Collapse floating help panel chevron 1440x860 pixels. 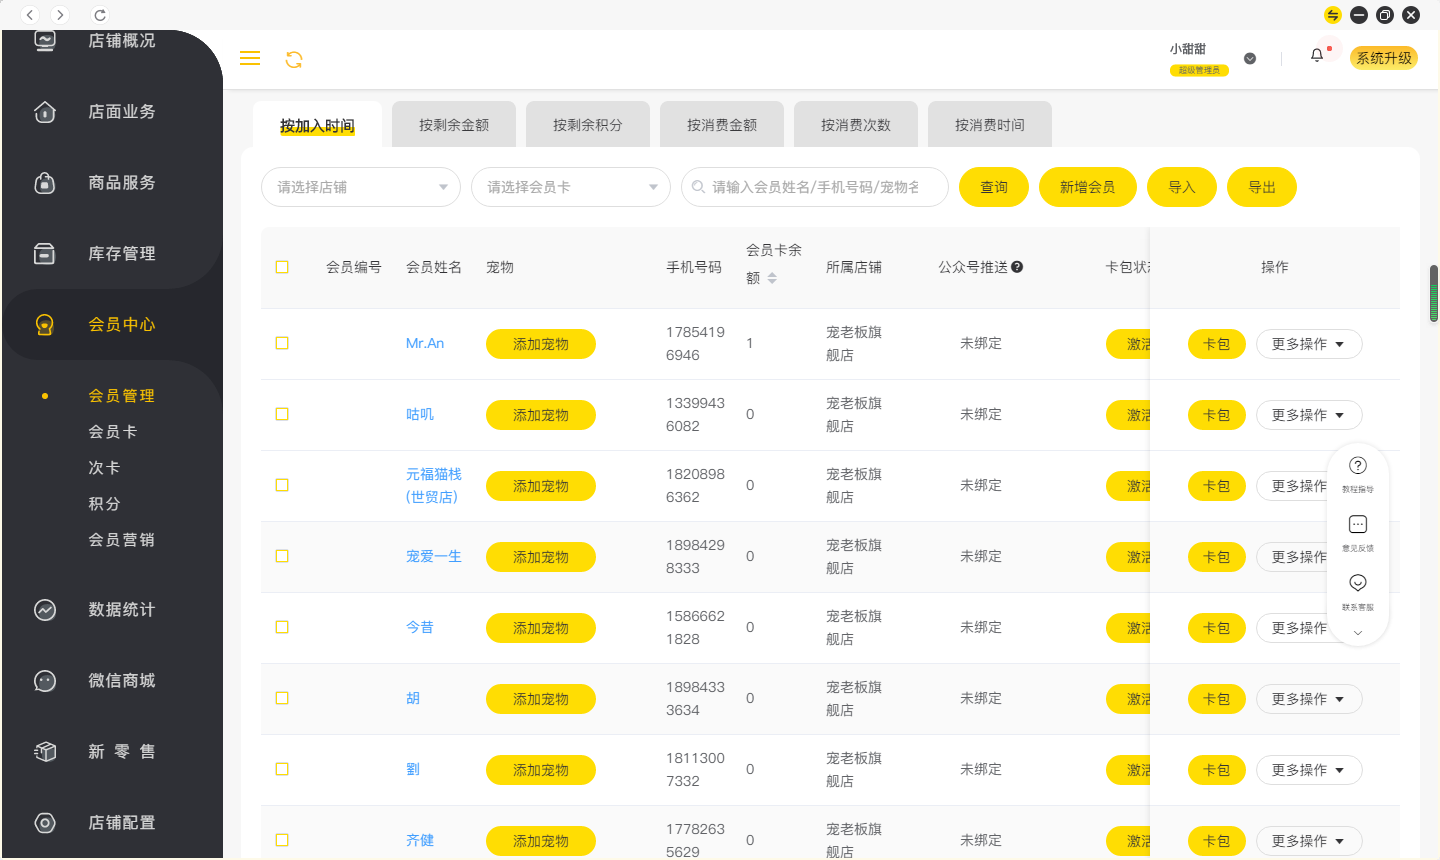[1358, 632]
